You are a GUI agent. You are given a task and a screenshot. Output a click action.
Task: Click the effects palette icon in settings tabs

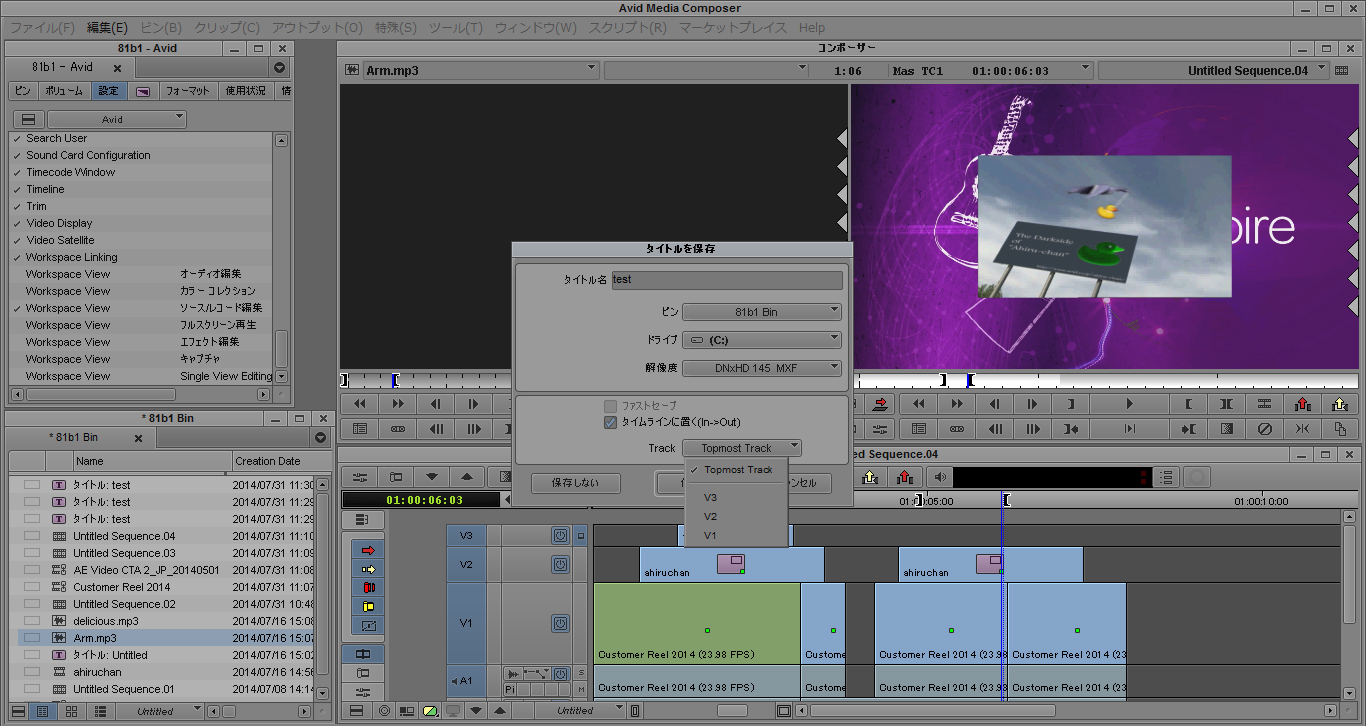click(143, 91)
